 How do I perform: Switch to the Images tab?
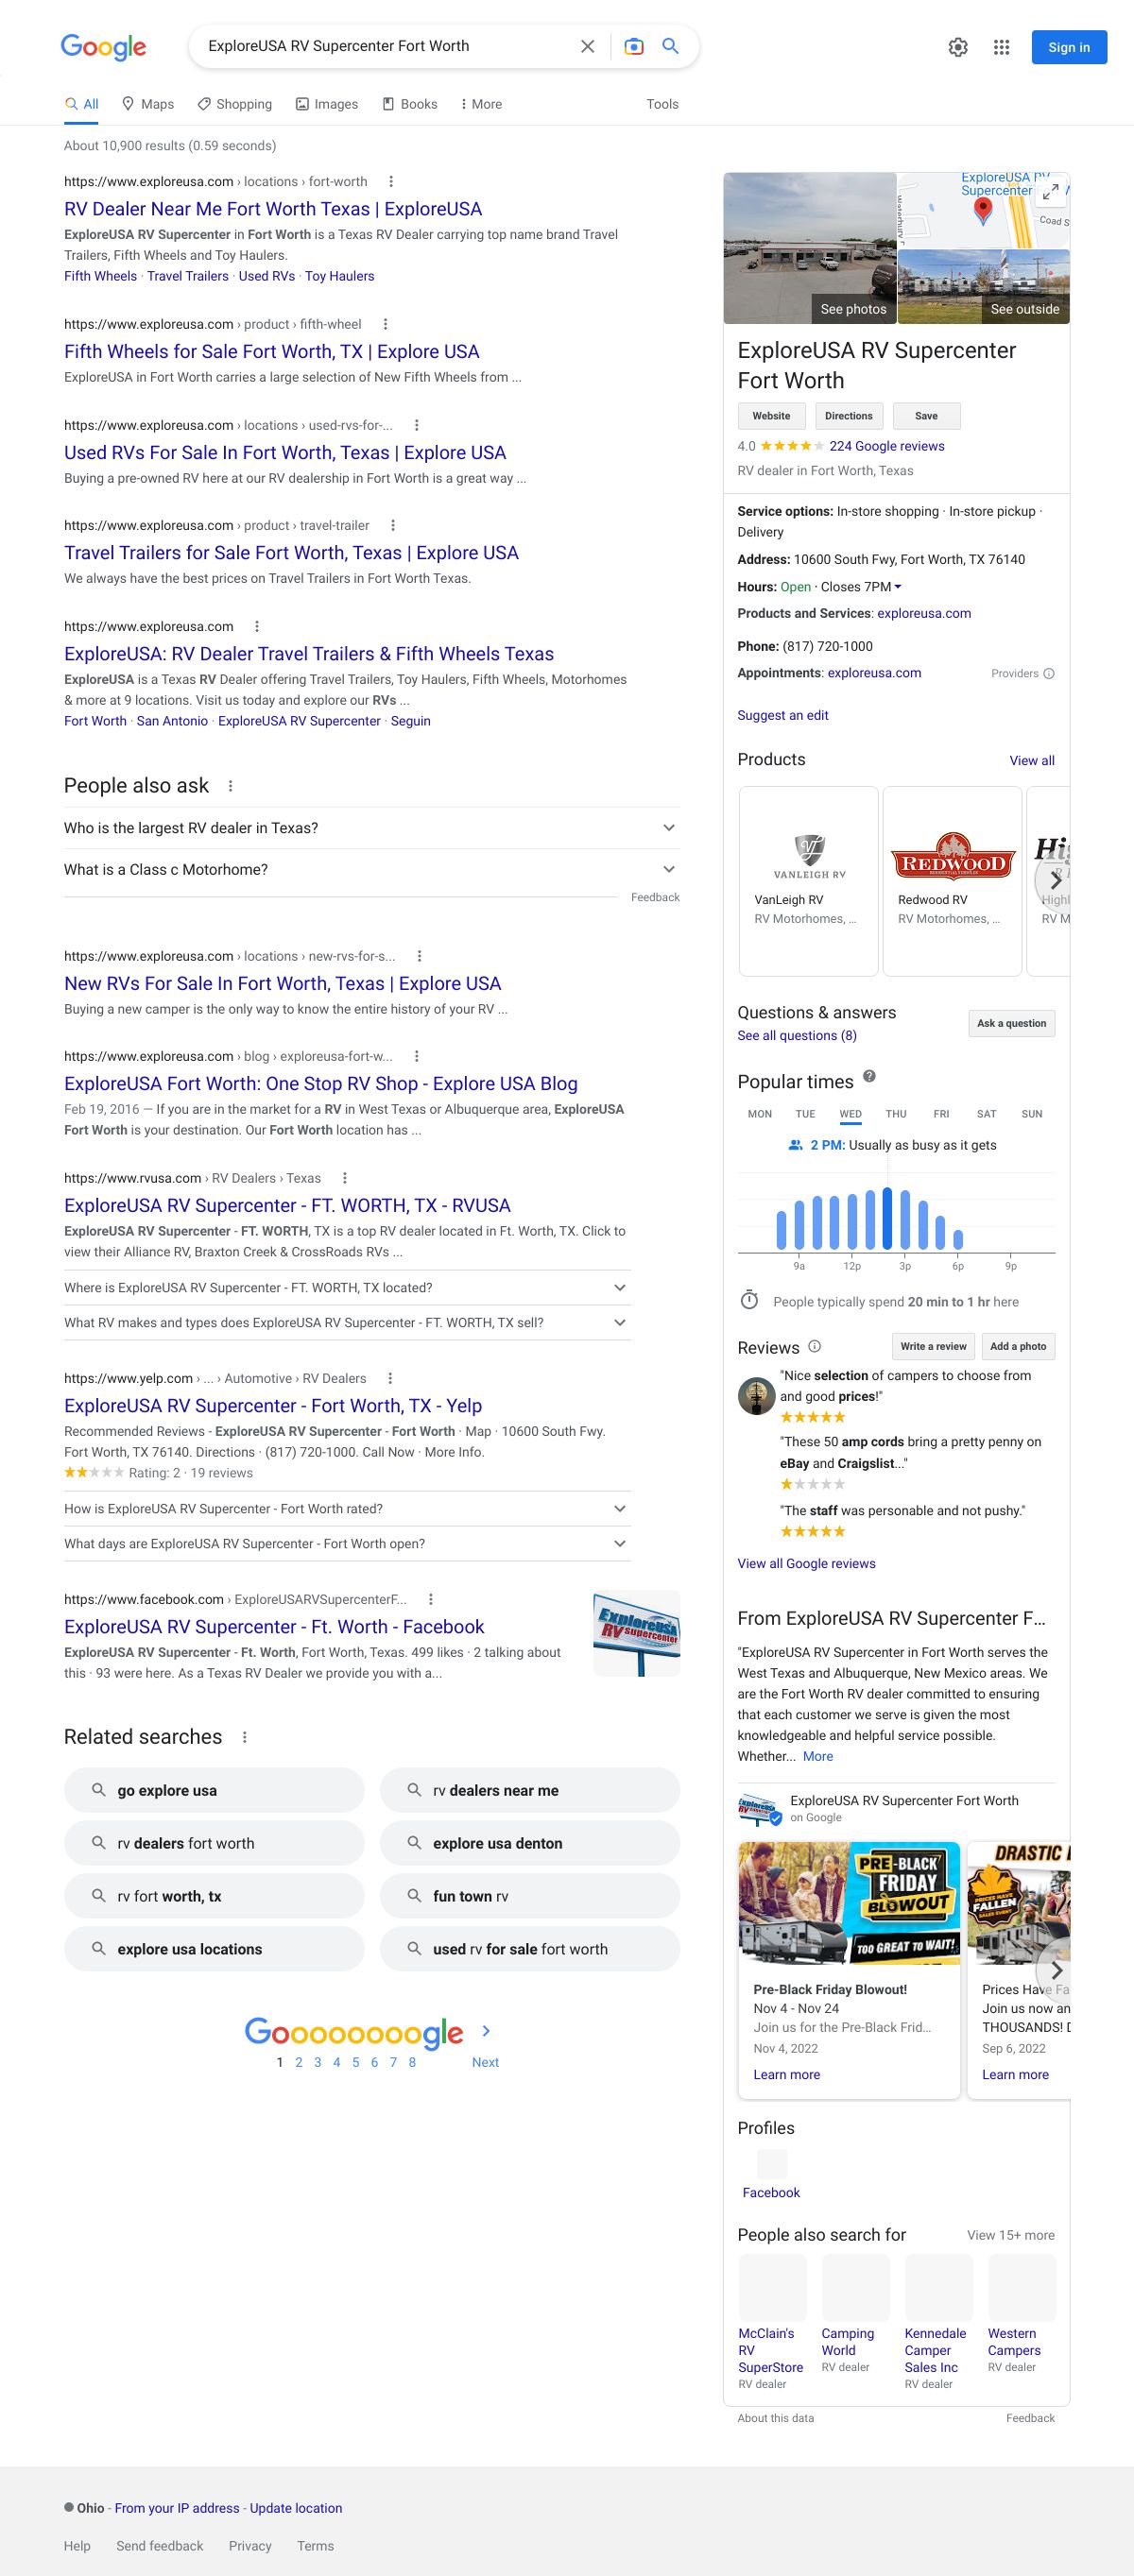coord(326,104)
